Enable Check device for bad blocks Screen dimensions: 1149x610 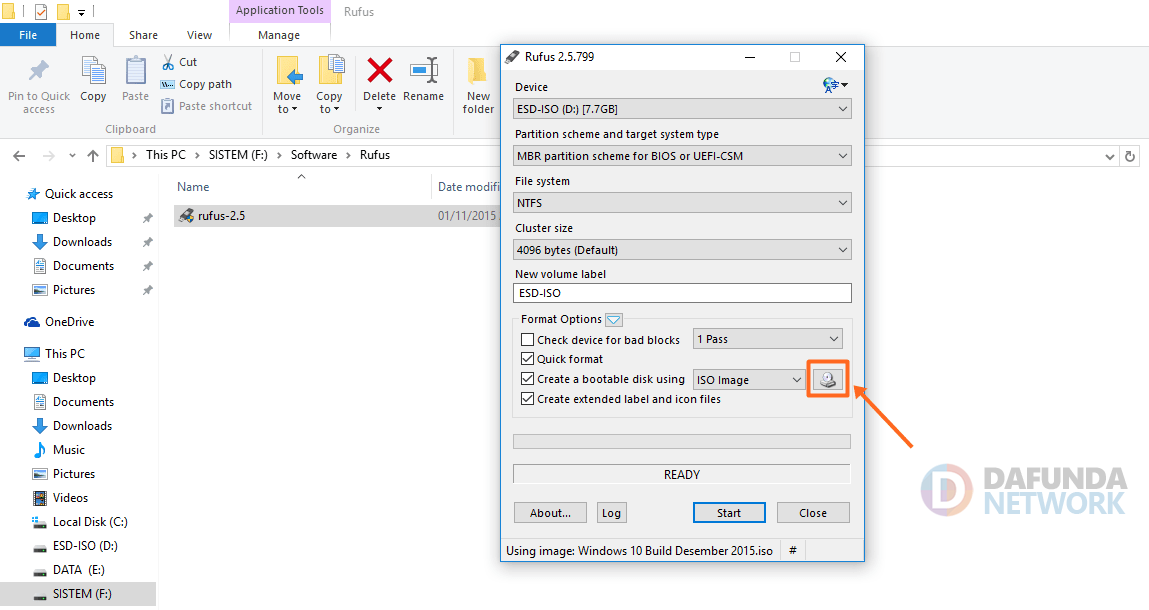pyautogui.click(x=528, y=340)
